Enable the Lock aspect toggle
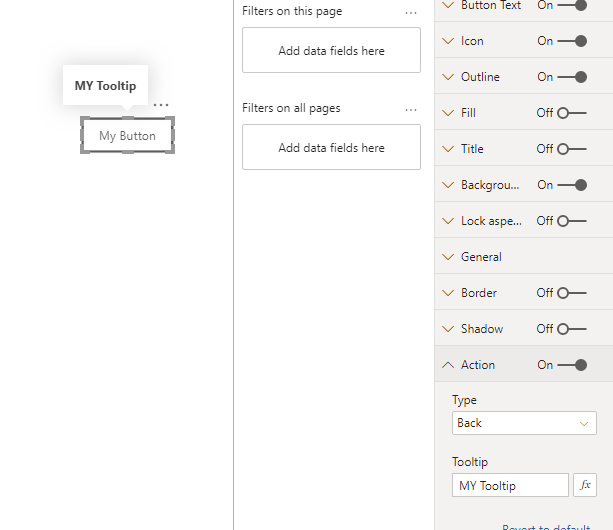The image size is (613, 530). point(572,221)
